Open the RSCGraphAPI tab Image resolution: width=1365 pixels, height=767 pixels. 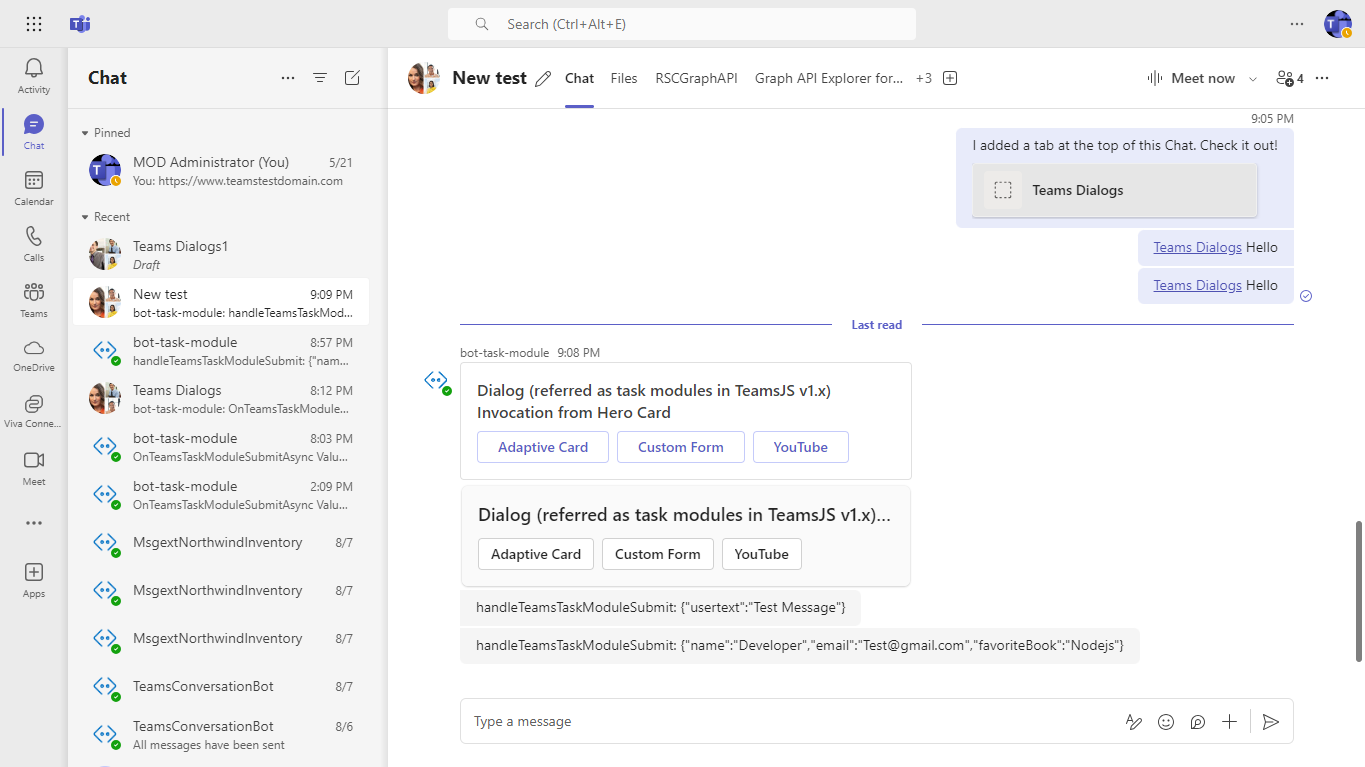[x=696, y=78]
